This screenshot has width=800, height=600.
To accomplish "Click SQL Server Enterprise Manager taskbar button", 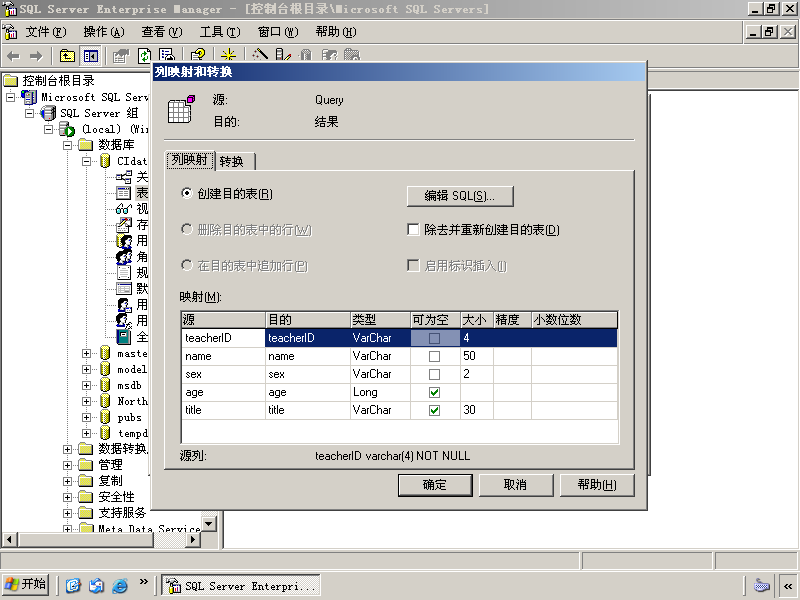I will pyautogui.click(x=241, y=585).
